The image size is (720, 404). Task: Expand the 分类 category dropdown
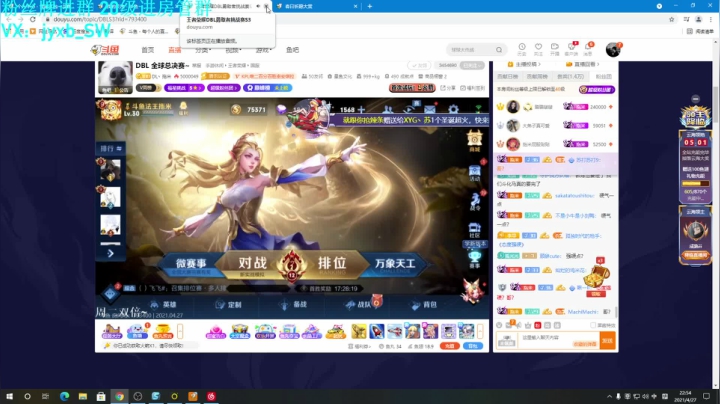202,50
